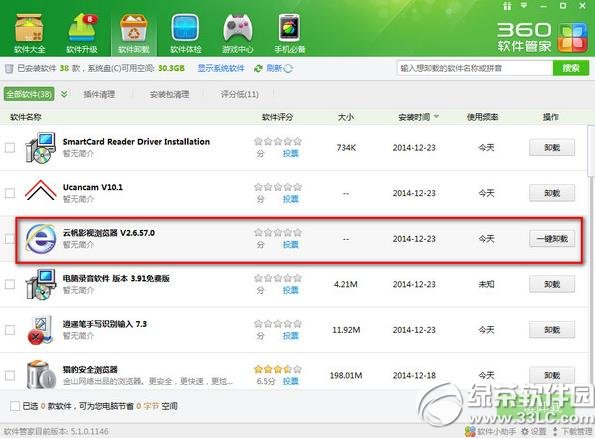Check the SmartCard Reader Driver Installation checkbox

10,148
